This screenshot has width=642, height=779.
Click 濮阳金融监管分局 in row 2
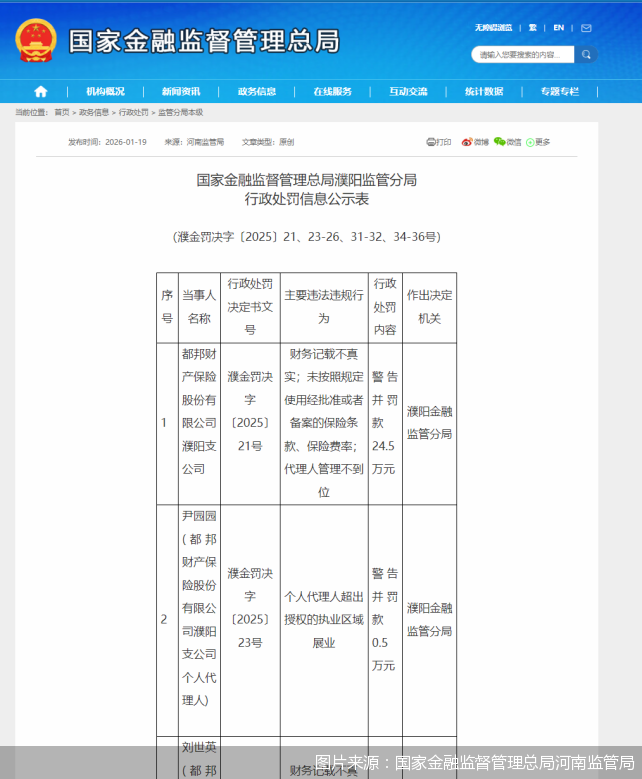(x=429, y=620)
